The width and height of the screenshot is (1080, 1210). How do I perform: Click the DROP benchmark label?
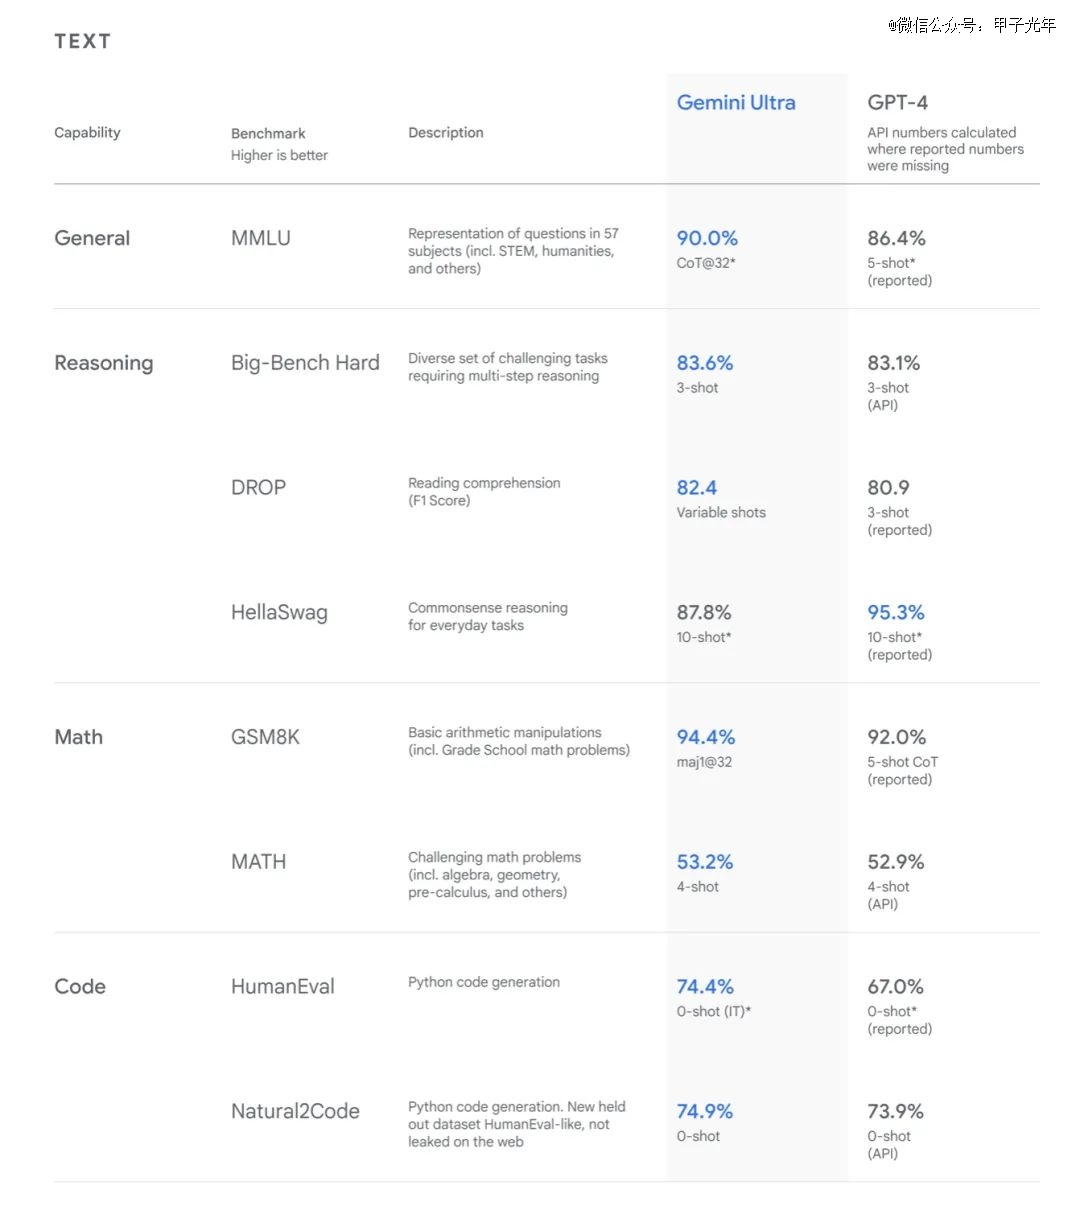coord(258,487)
